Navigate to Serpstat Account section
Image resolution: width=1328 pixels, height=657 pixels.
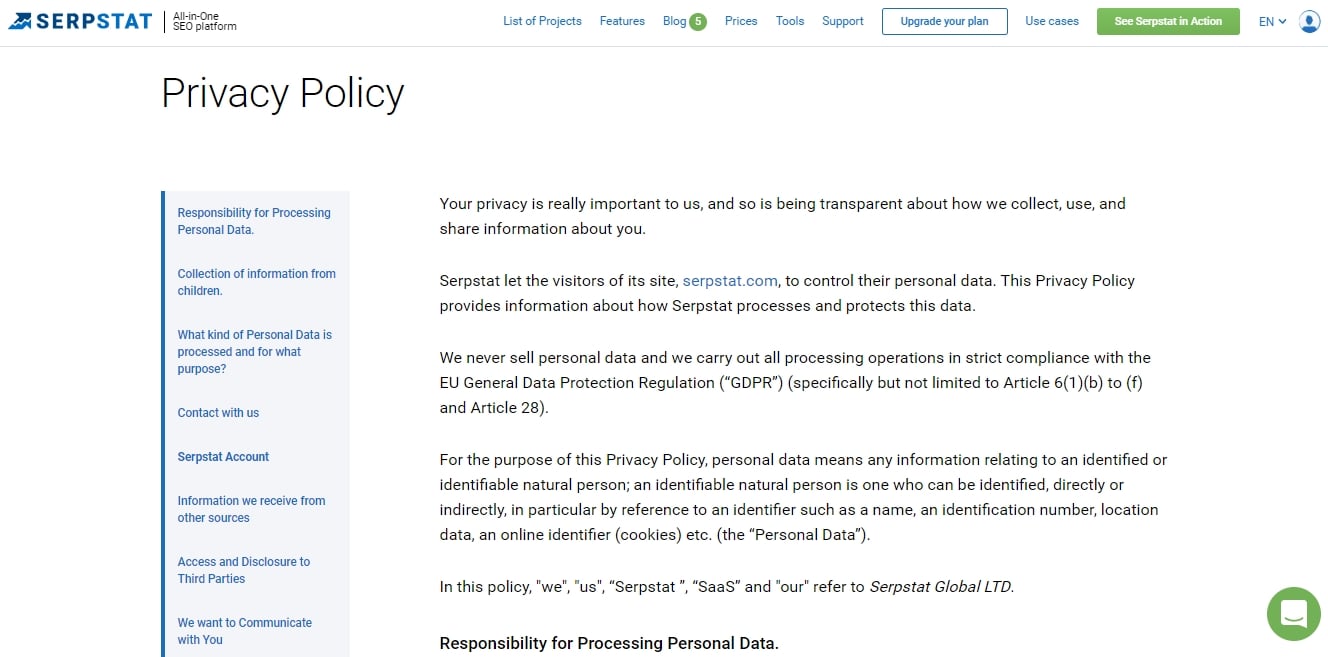pyautogui.click(x=223, y=457)
